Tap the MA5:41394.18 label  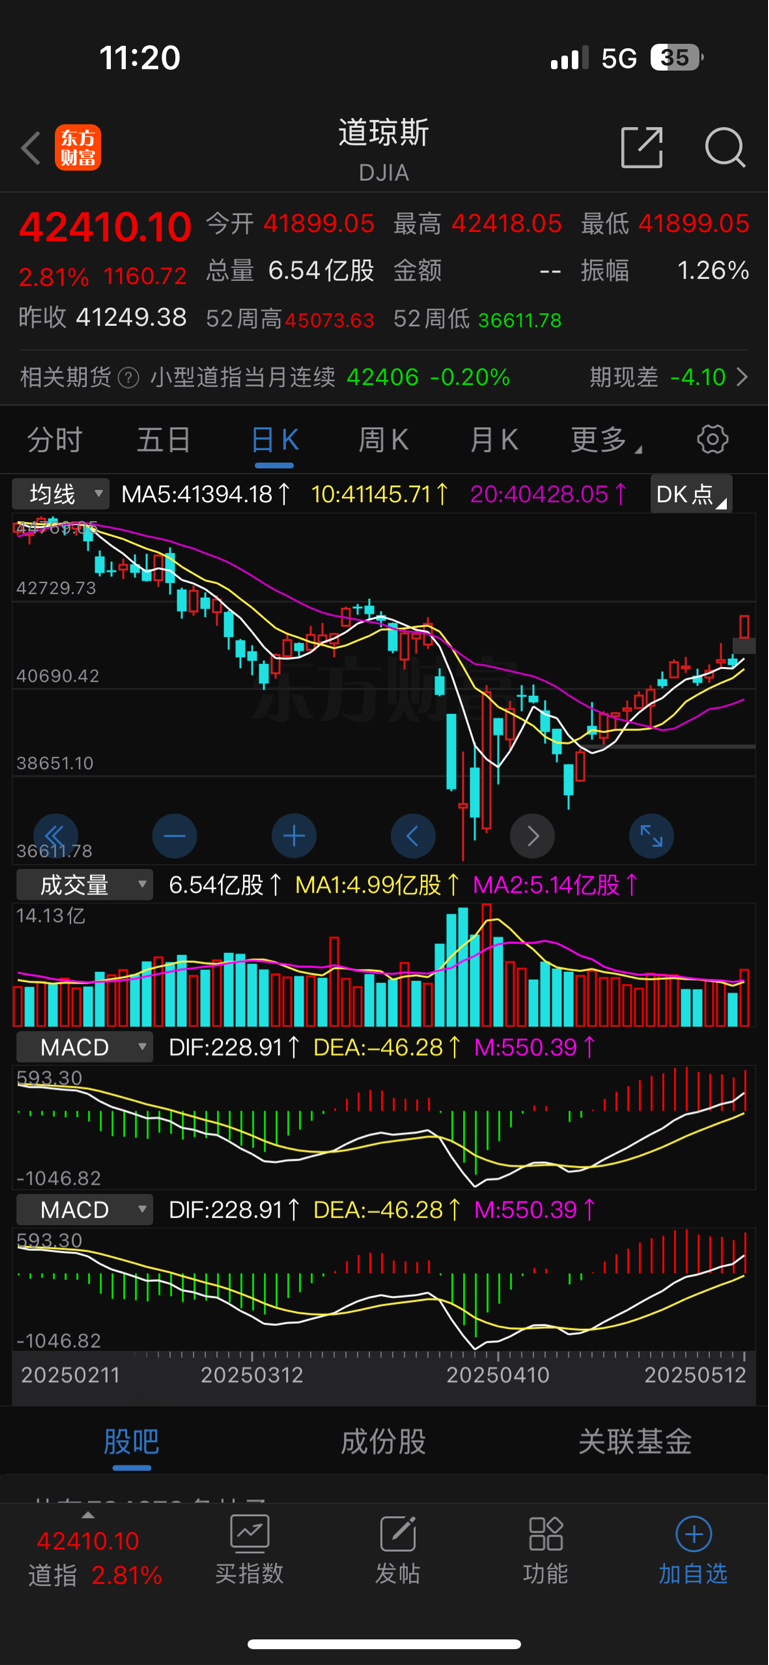[206, 494]
